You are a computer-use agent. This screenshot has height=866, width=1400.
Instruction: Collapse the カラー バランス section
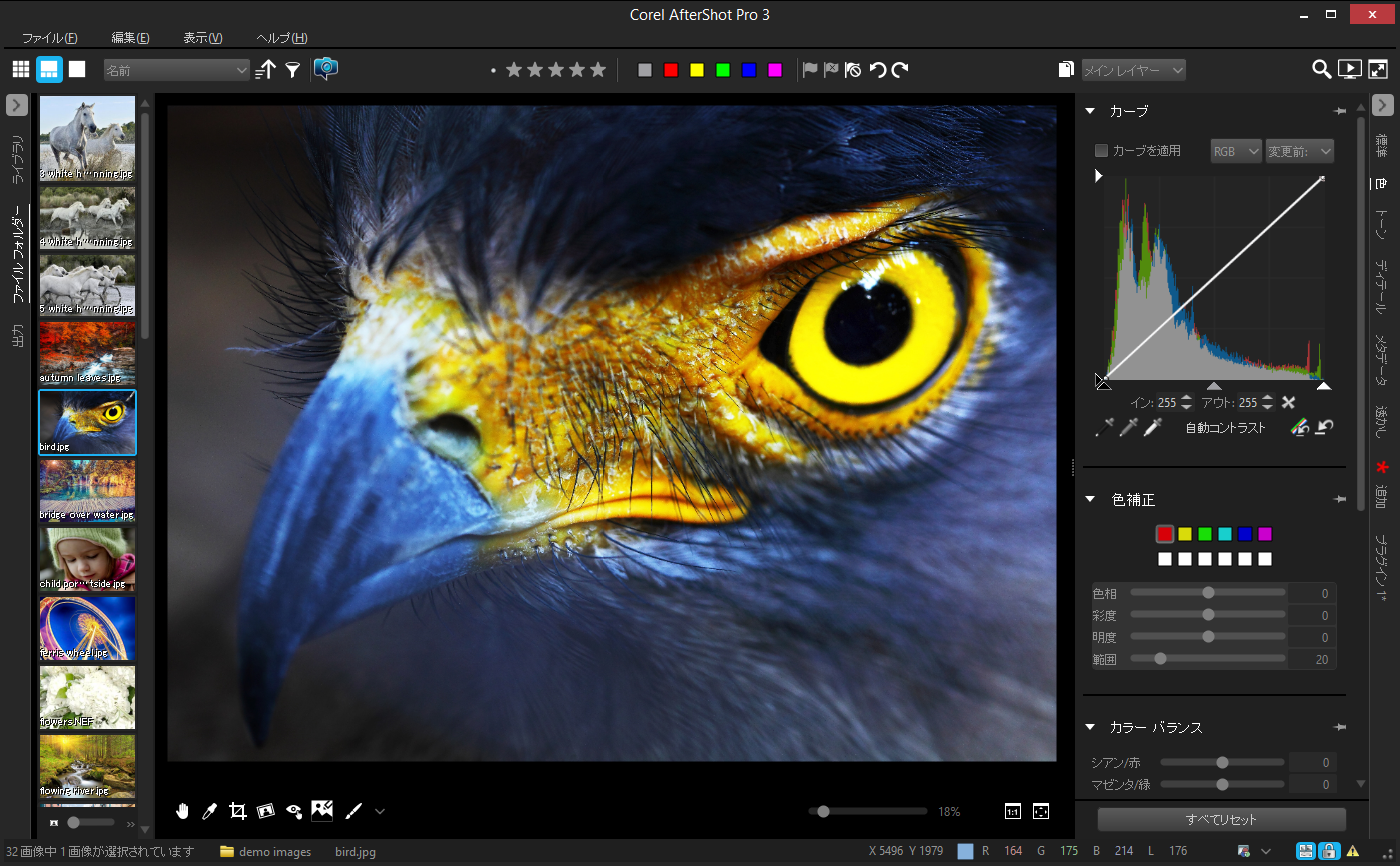pos(1091,727)
